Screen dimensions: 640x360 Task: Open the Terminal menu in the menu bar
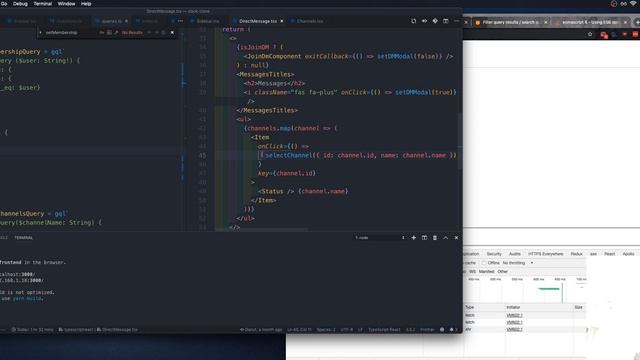42,4
